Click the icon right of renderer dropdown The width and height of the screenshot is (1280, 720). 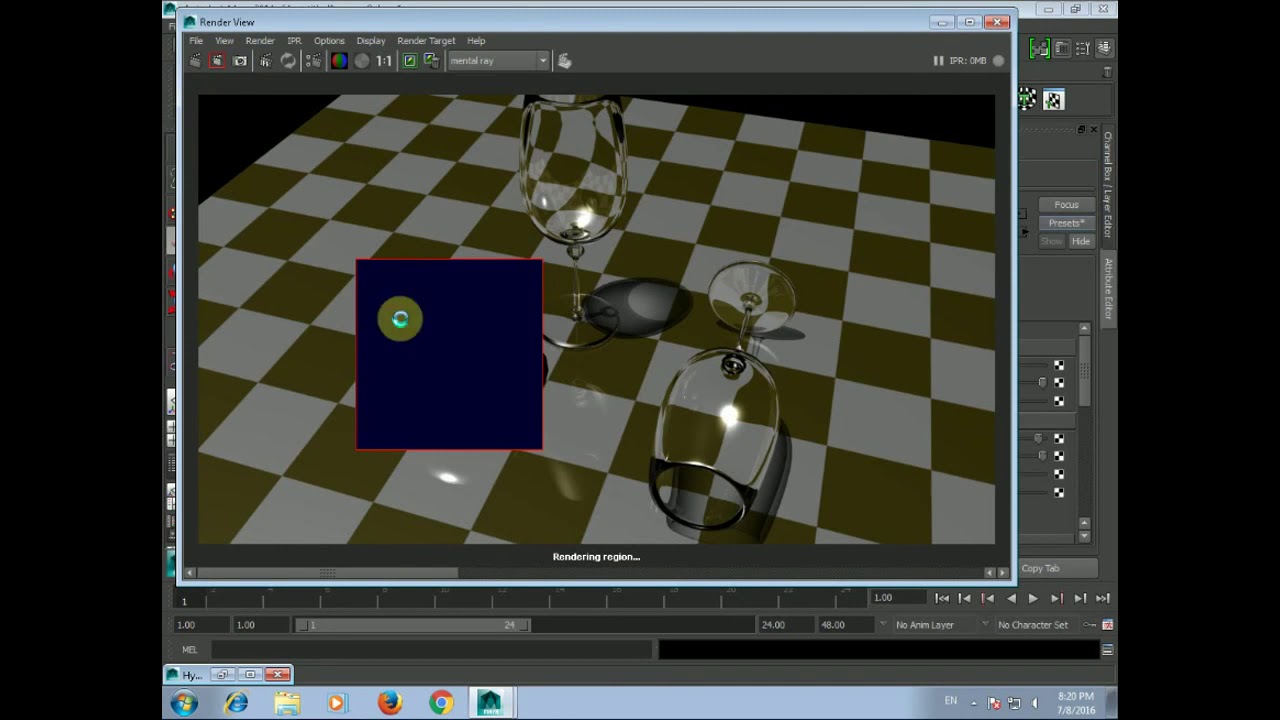[564, 61]
